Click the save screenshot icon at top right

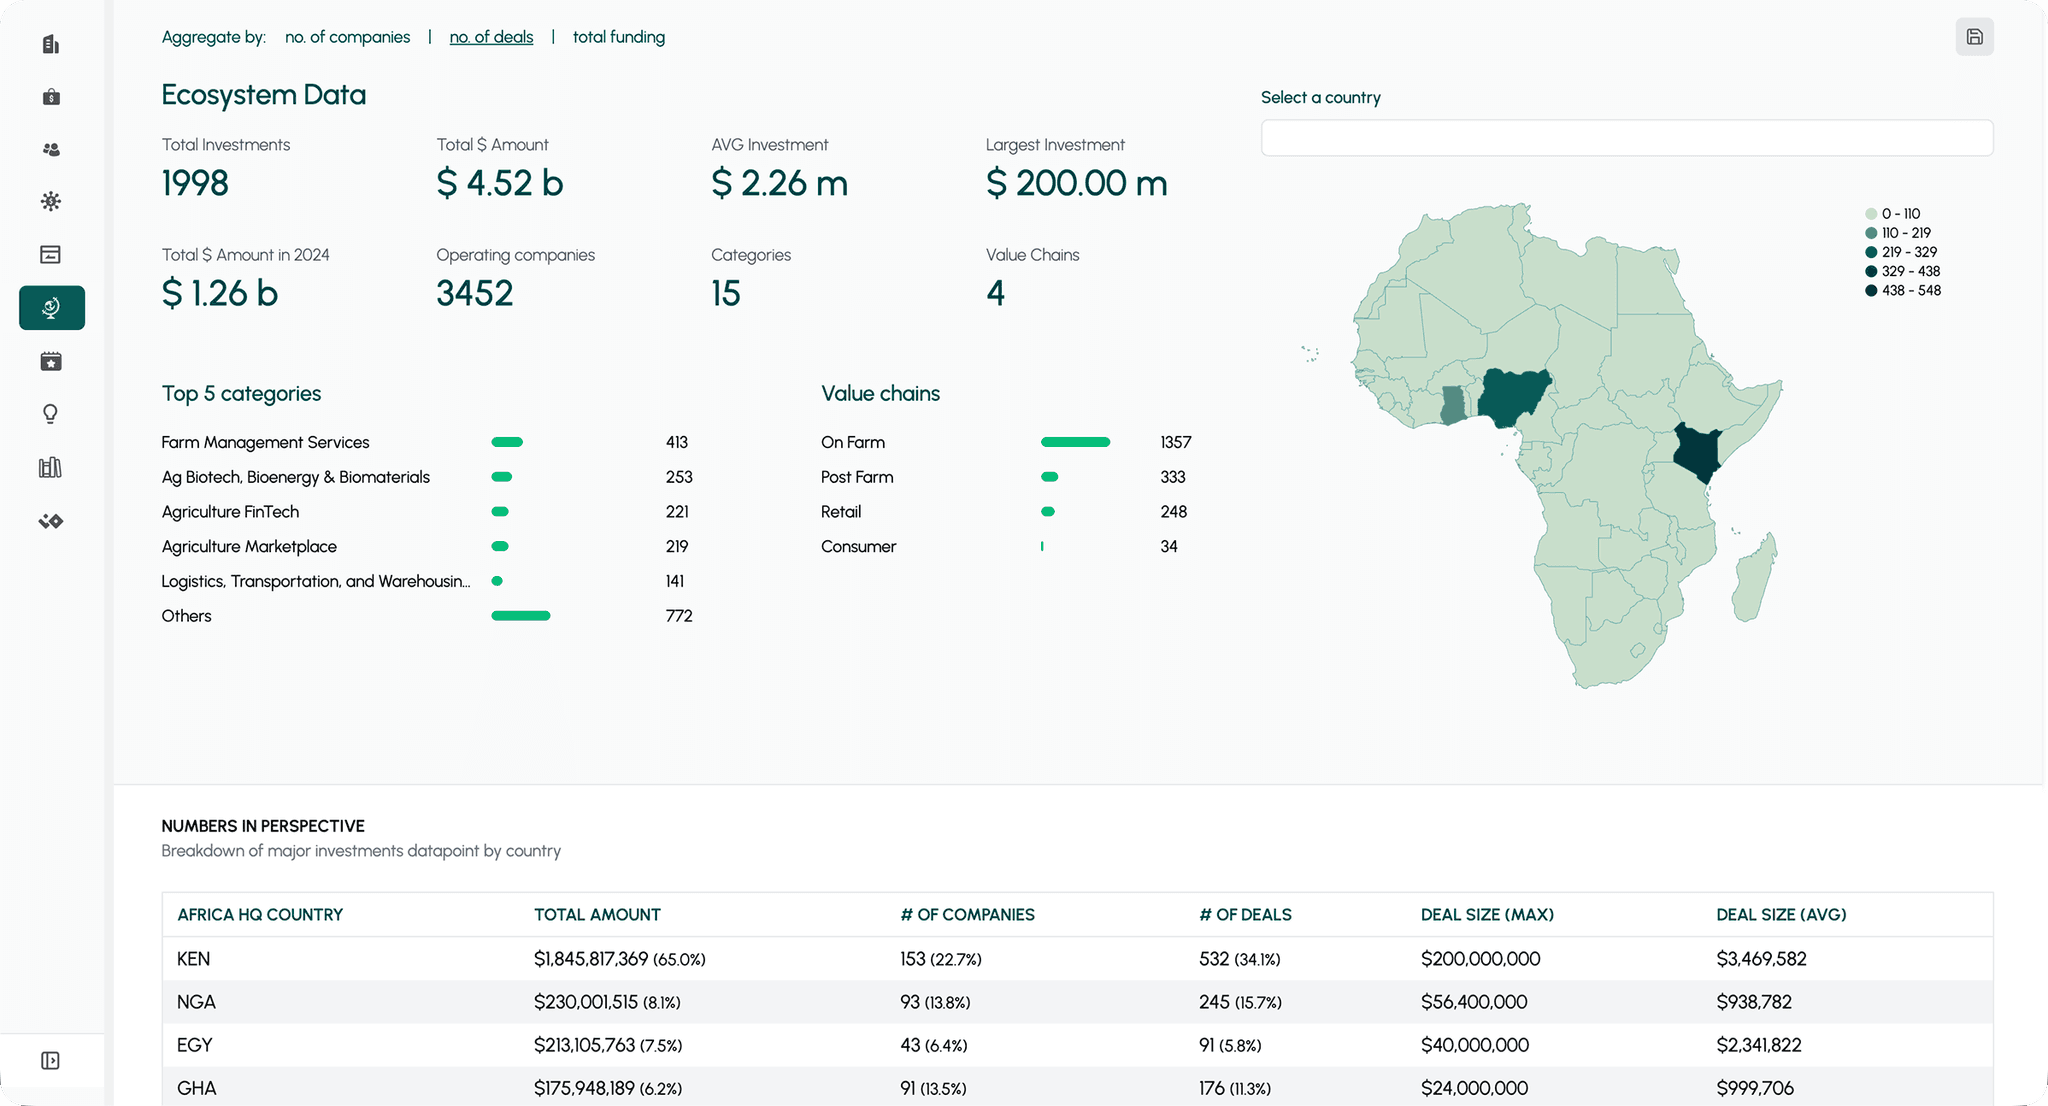1974,36
